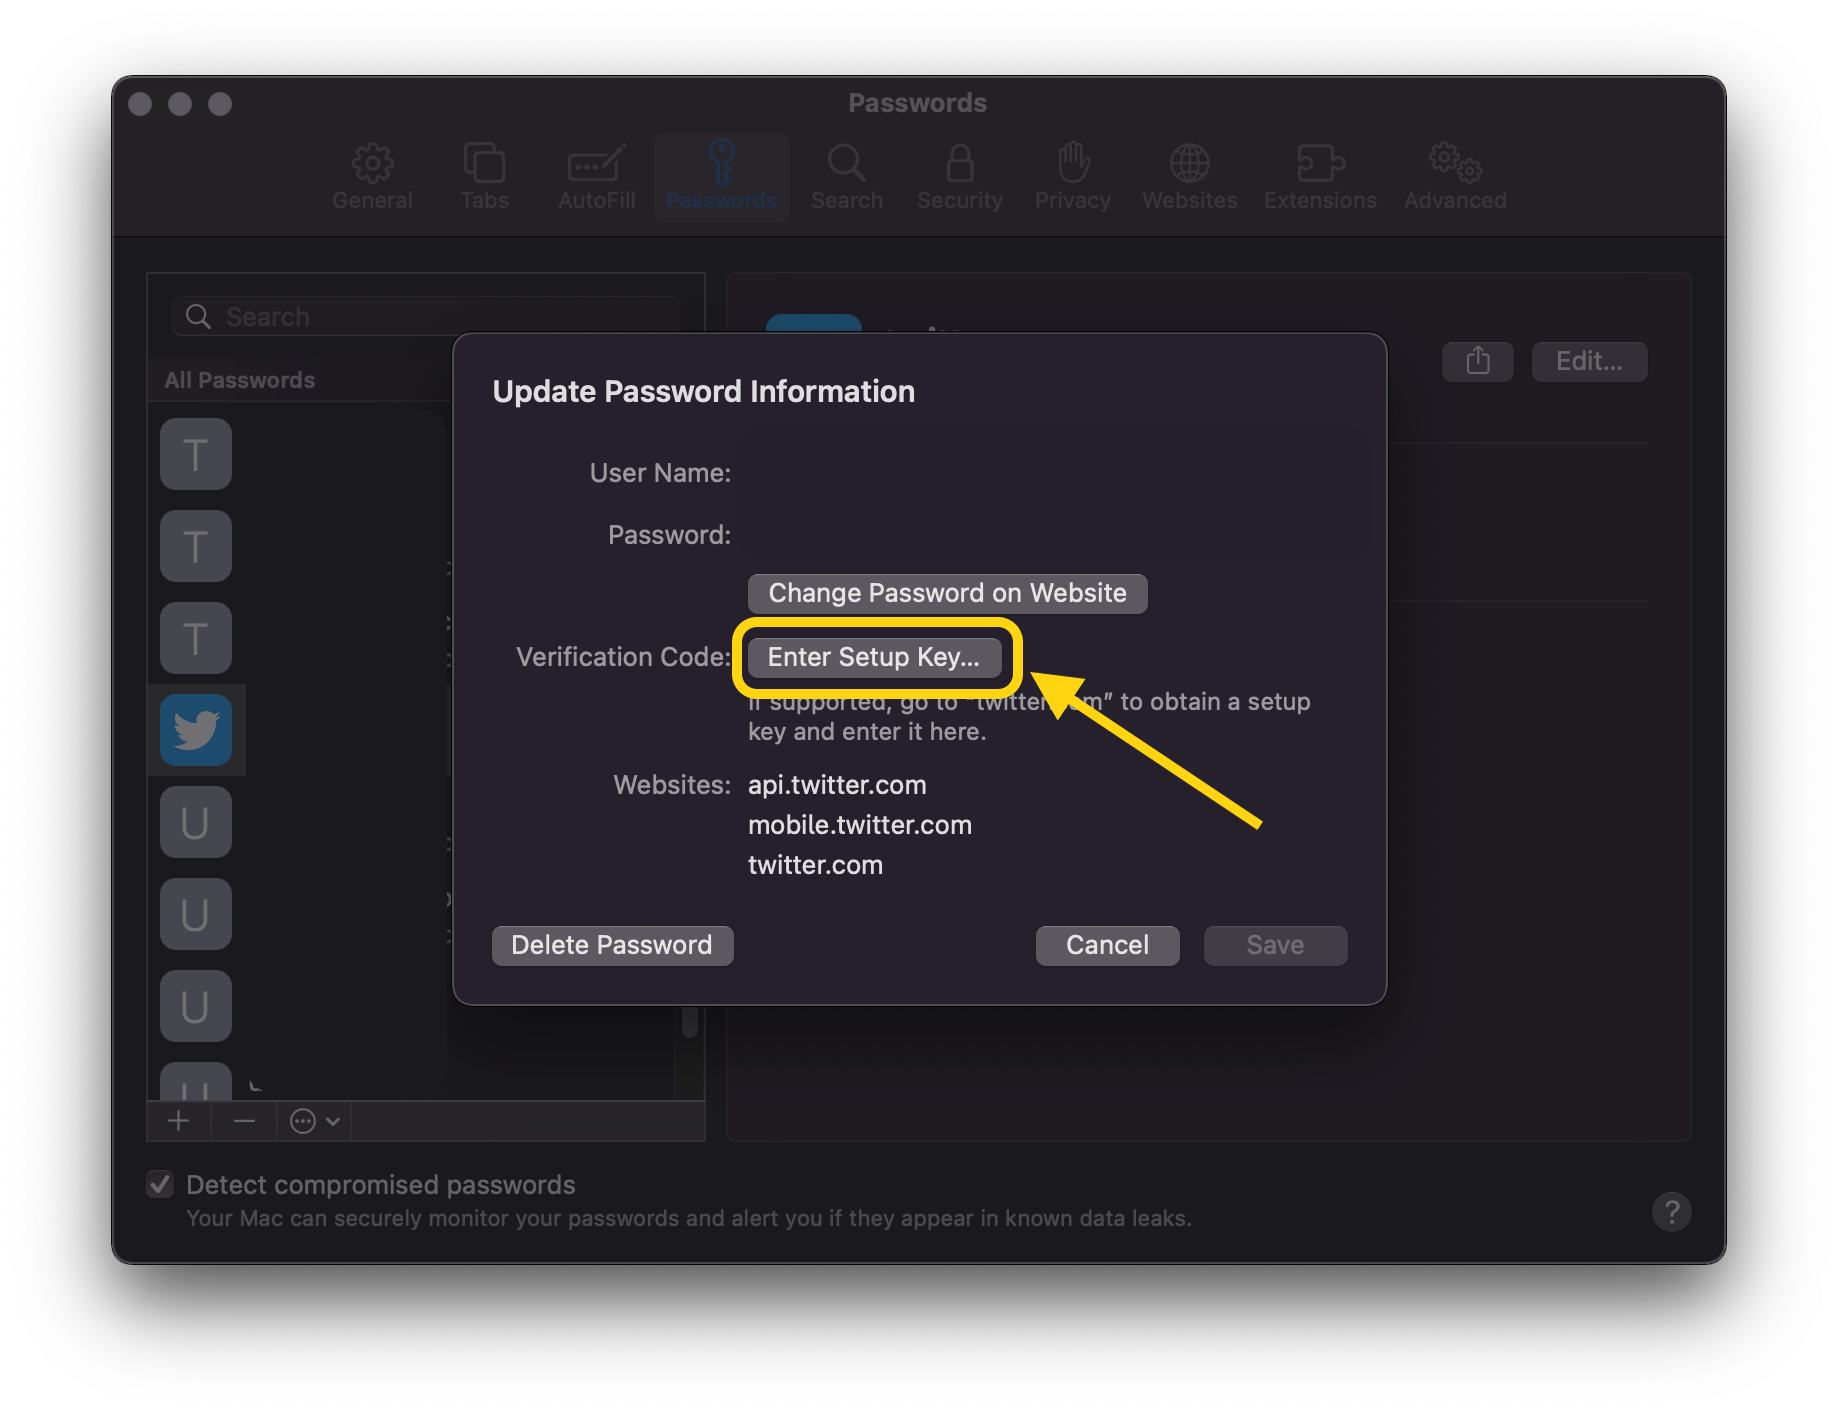Screen dimensions: 1838x1412
Task: Open the Tabs settings icon
Action: (x=484, y=177)
